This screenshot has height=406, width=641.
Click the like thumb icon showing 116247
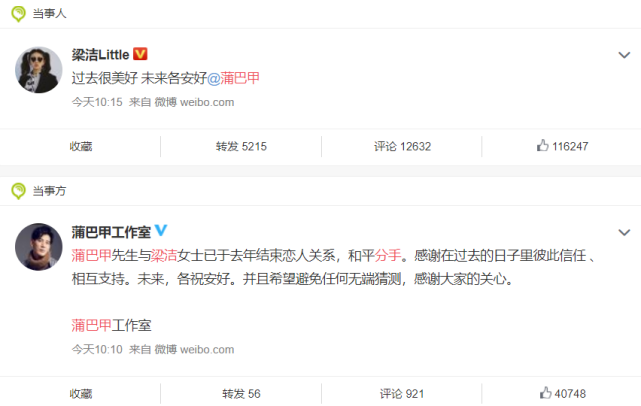[x=542, y=145]
